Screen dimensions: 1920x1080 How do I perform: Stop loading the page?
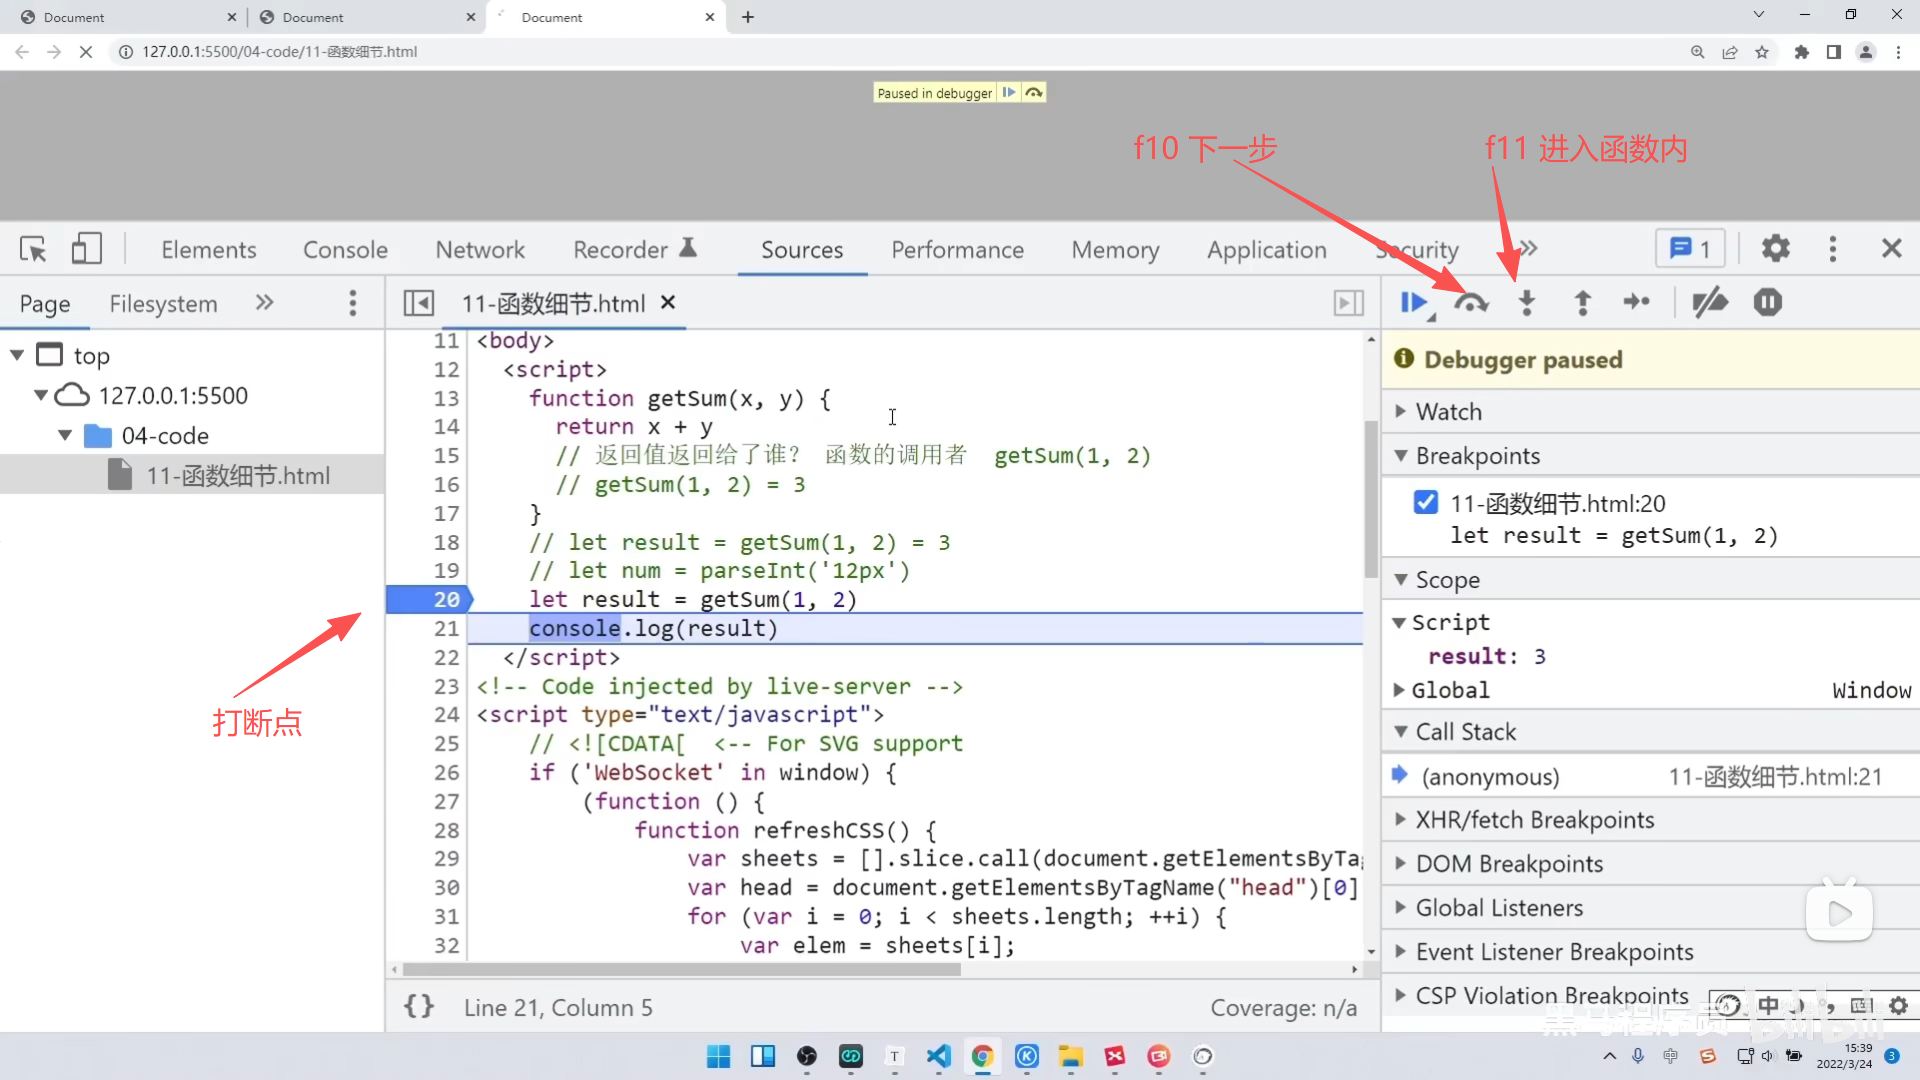click(x=86, y=52)
